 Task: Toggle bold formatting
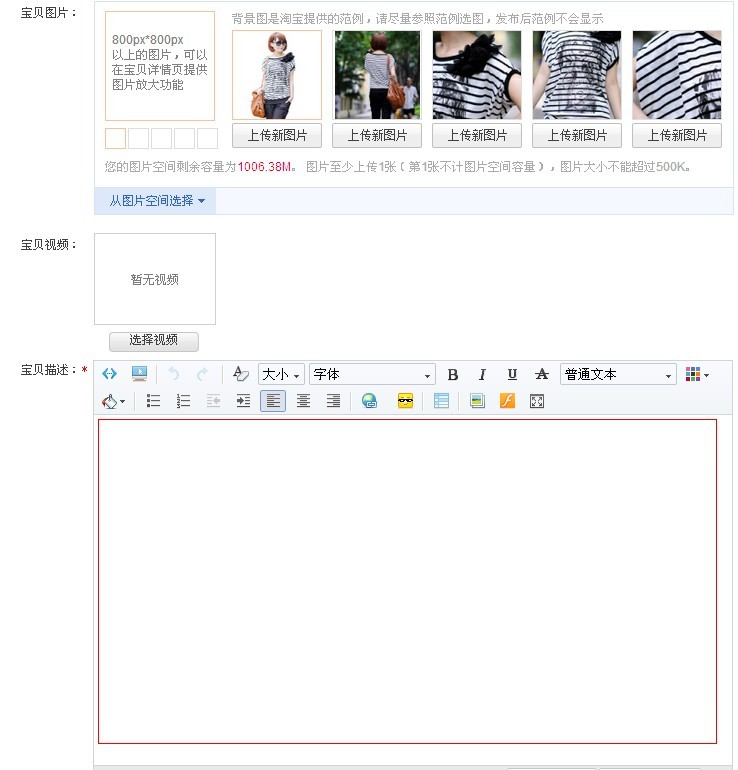click(453, 375)
